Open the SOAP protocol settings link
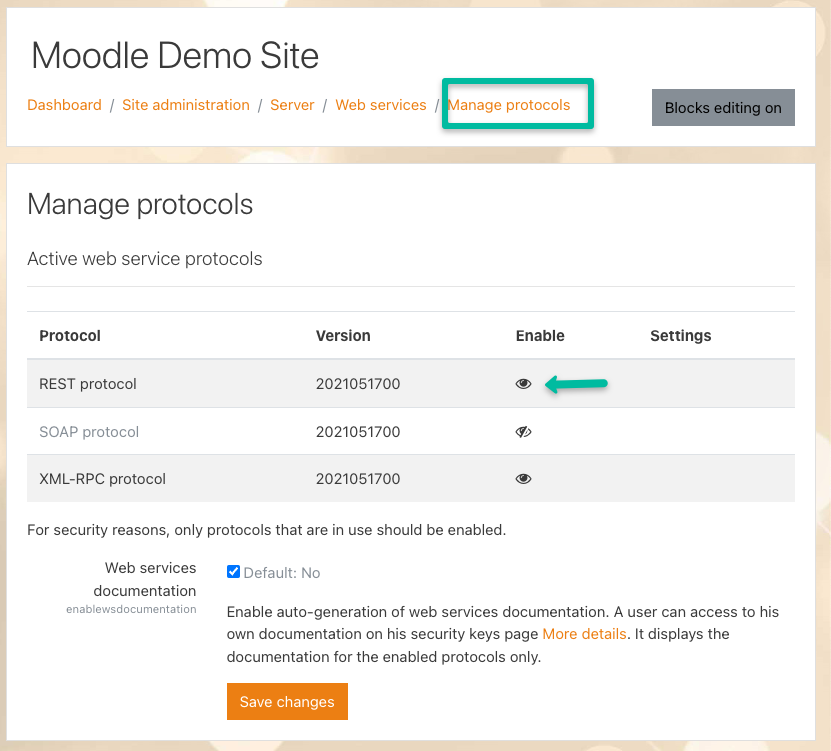 [89, 431]
